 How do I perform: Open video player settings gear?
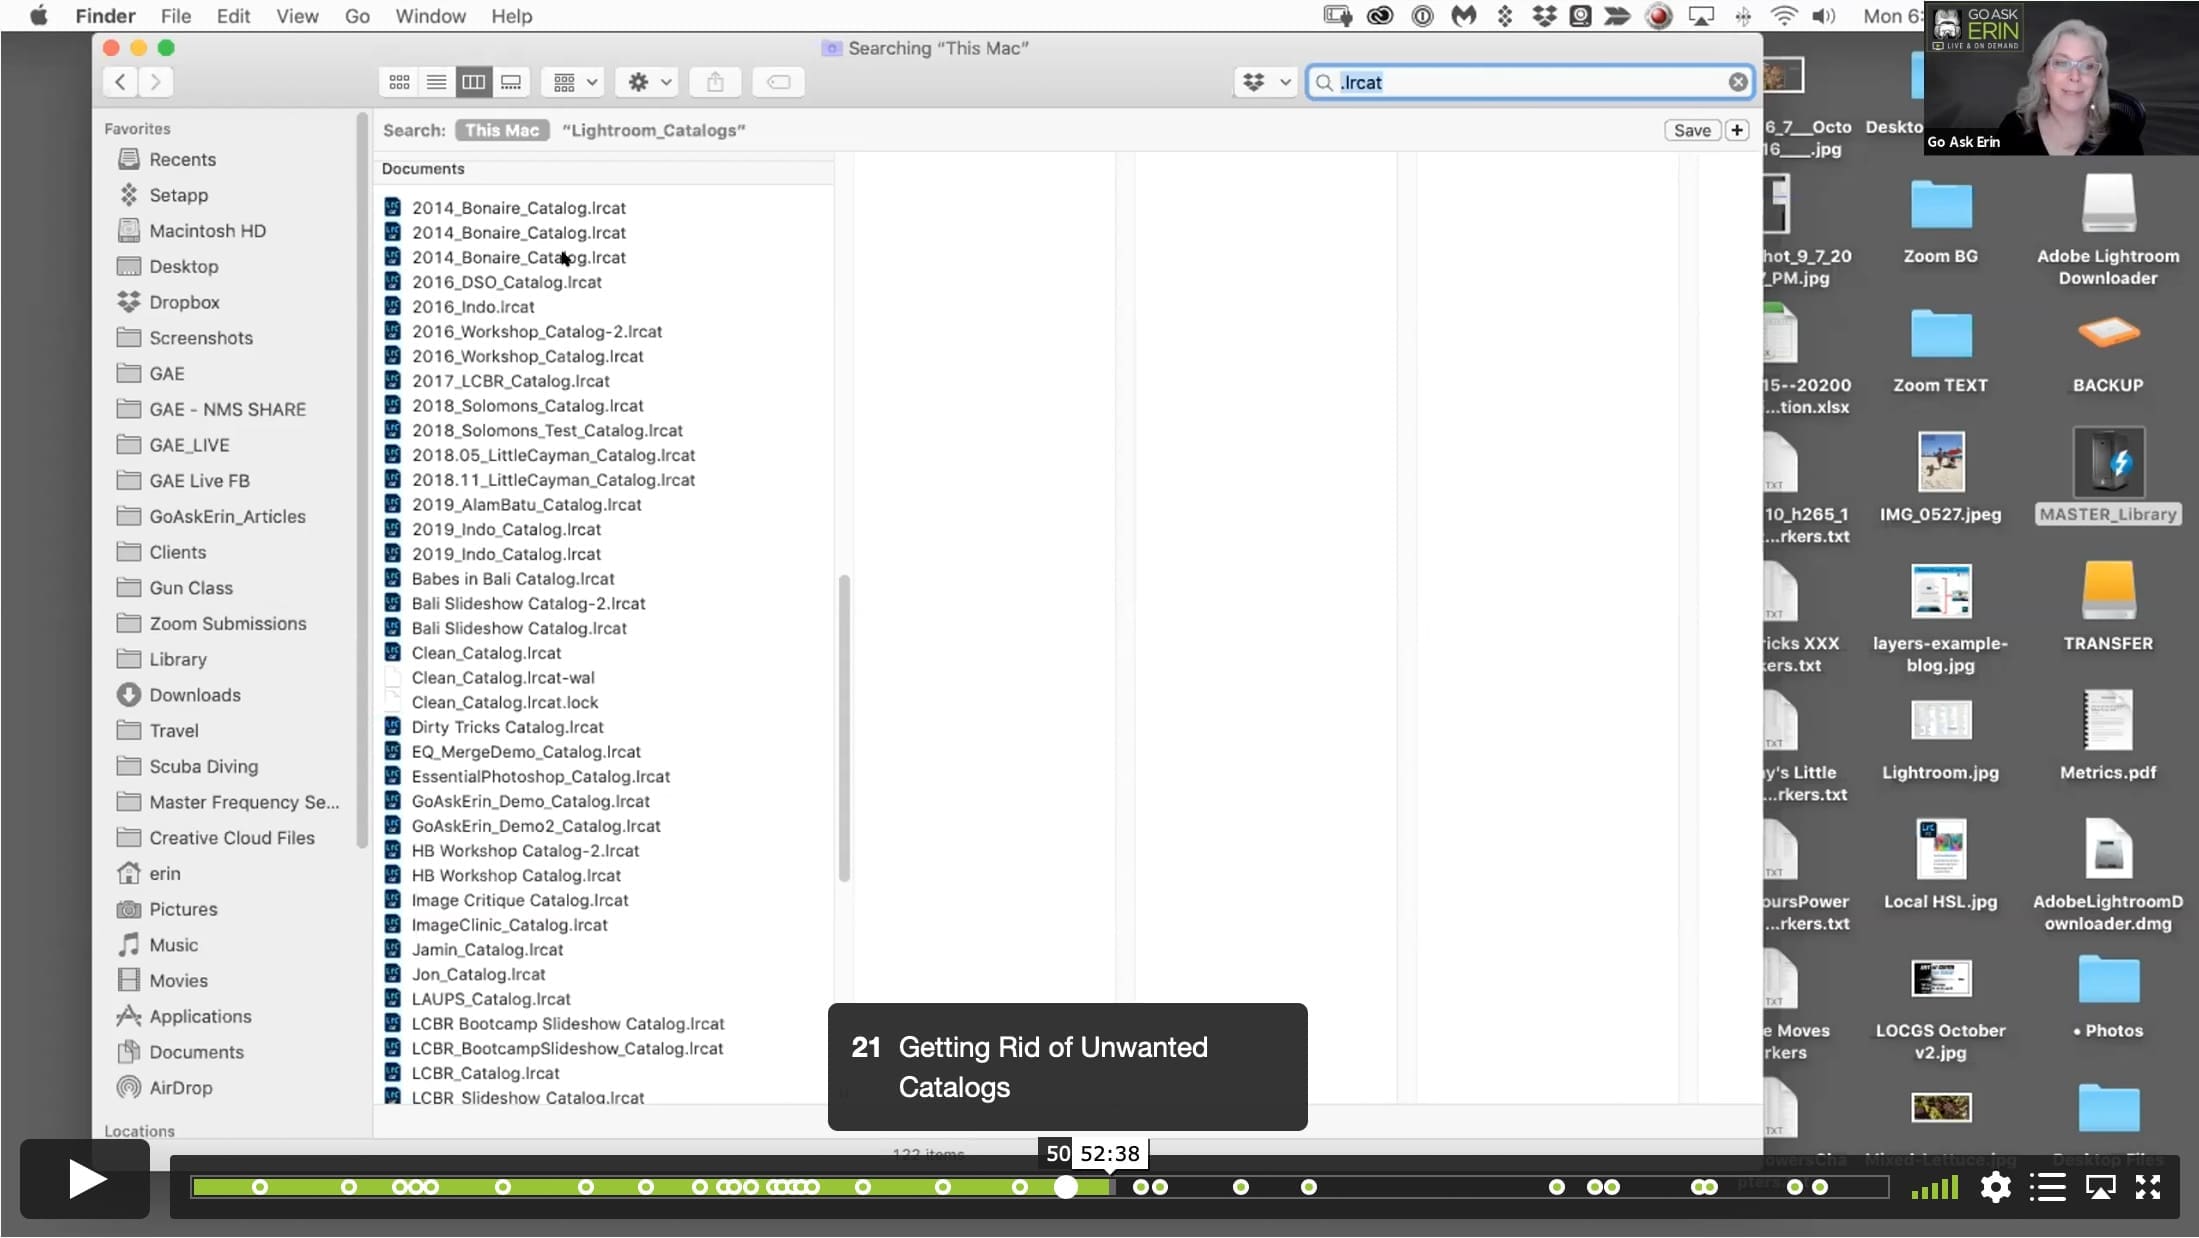[1995, 1187]
